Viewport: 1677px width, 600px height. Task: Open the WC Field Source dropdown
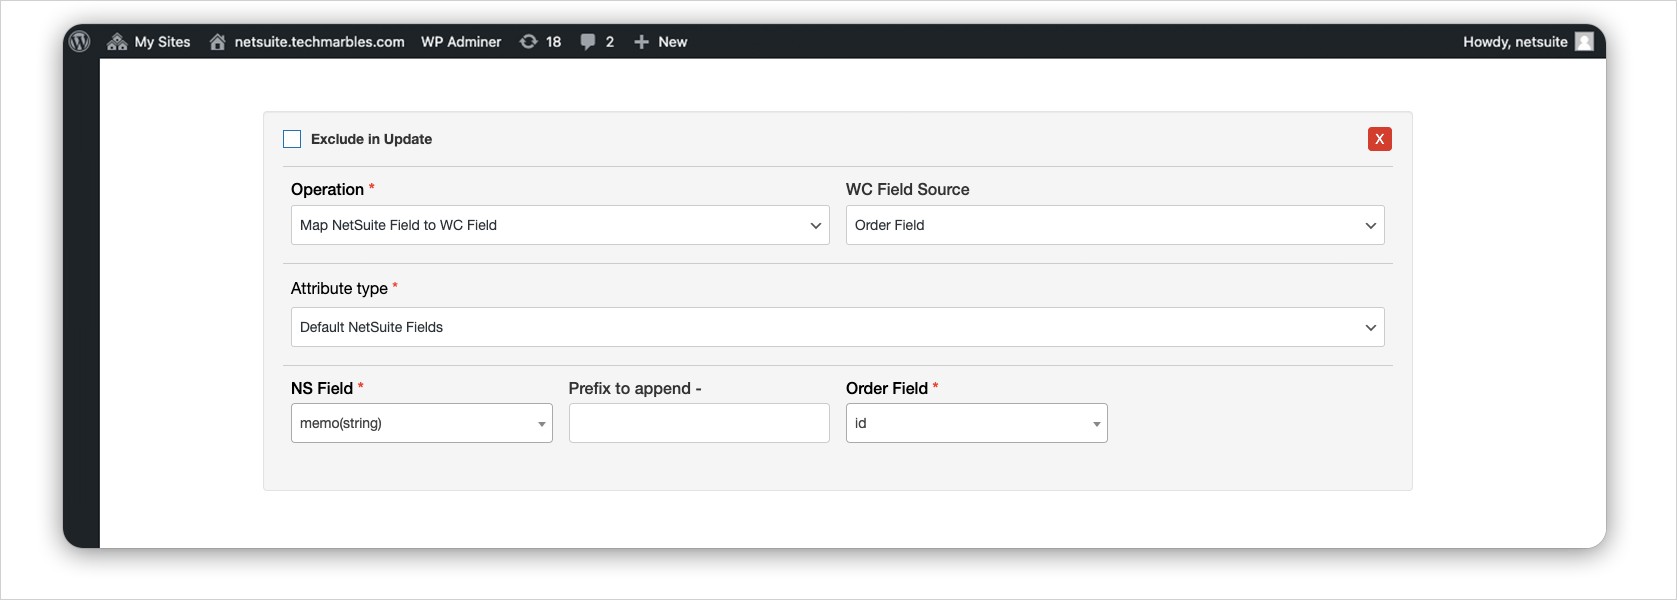pos(1115,225)
